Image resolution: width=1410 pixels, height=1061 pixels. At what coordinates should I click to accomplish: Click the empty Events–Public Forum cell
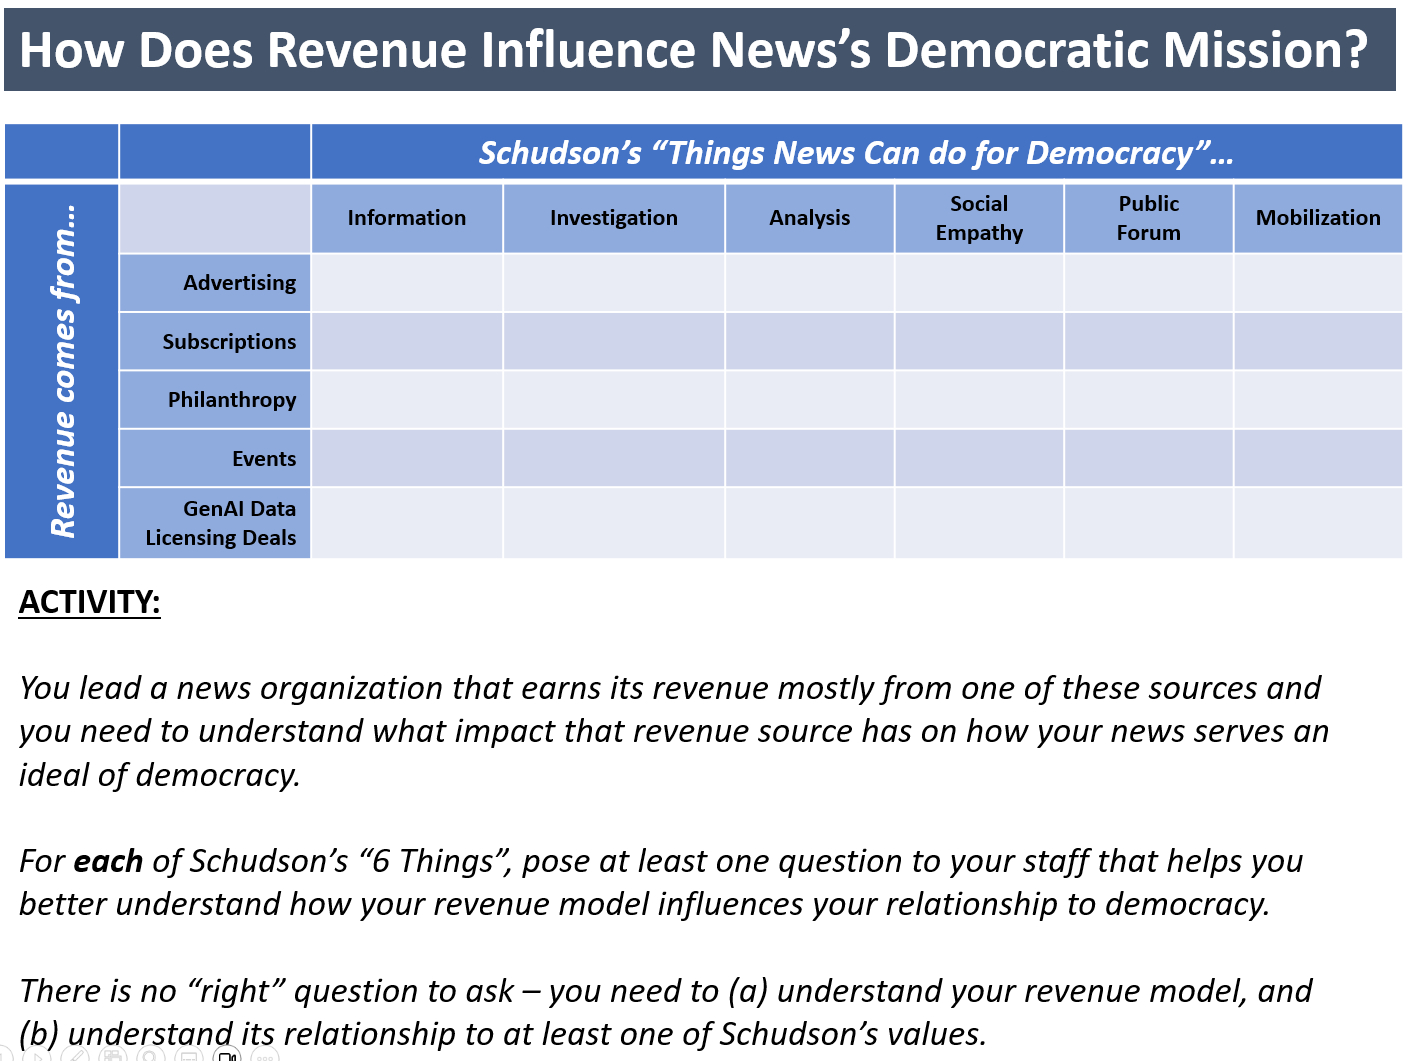[1148, 459]
